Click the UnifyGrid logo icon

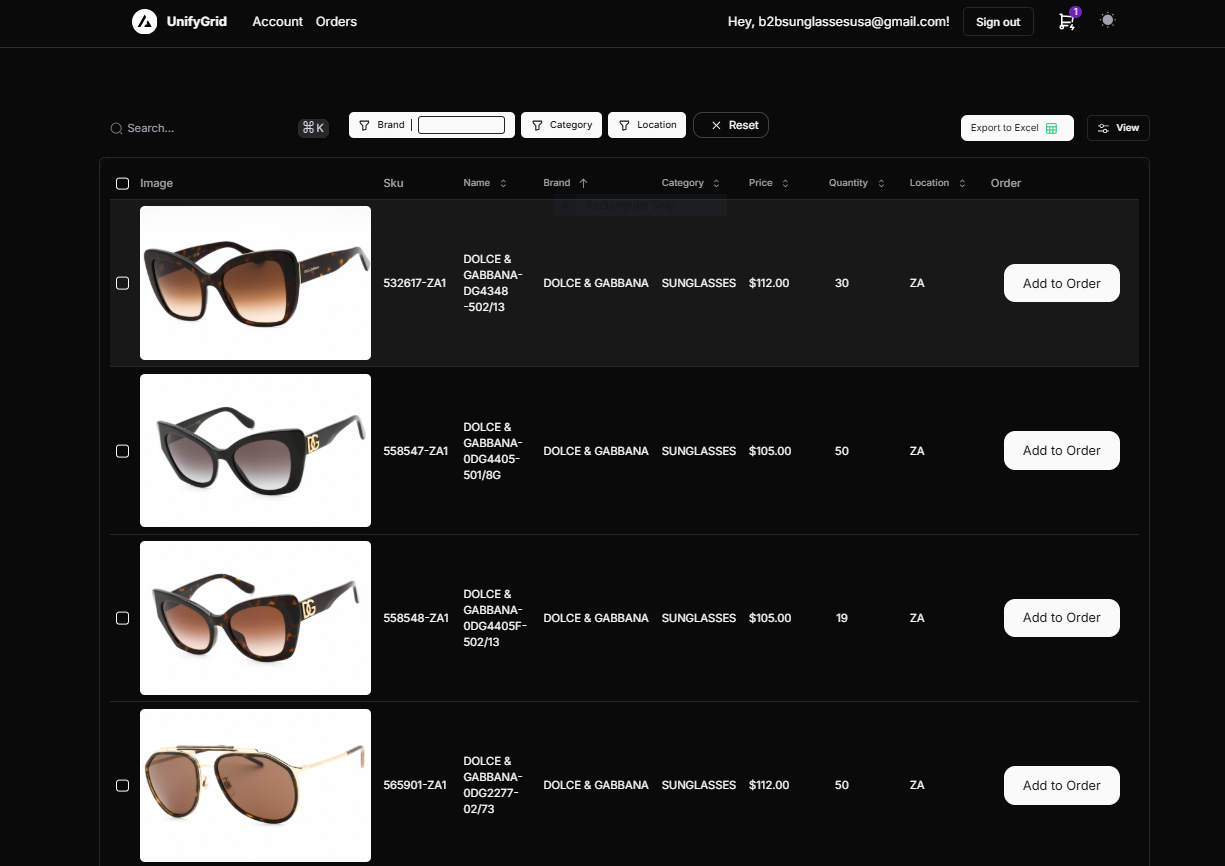144,21
